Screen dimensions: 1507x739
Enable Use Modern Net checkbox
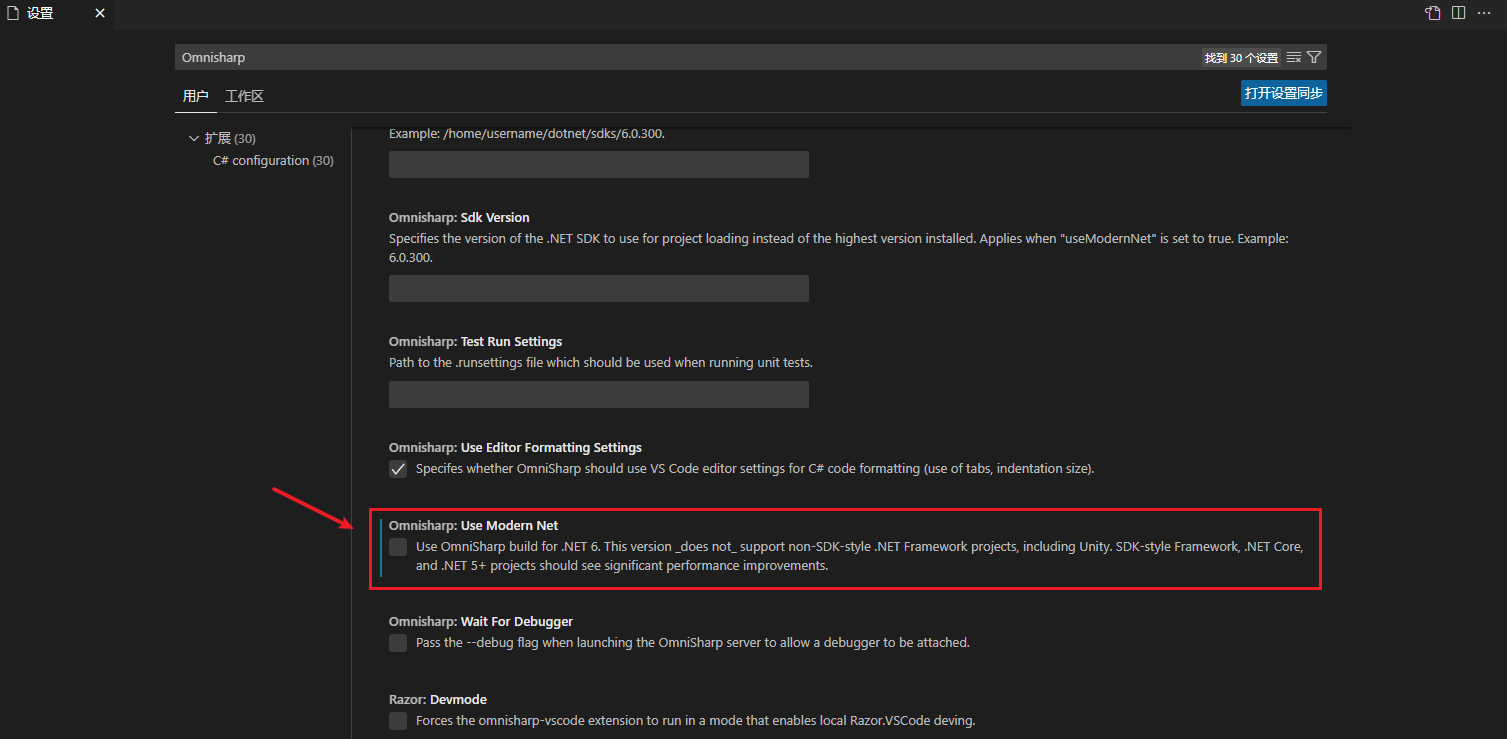[398, 547]
